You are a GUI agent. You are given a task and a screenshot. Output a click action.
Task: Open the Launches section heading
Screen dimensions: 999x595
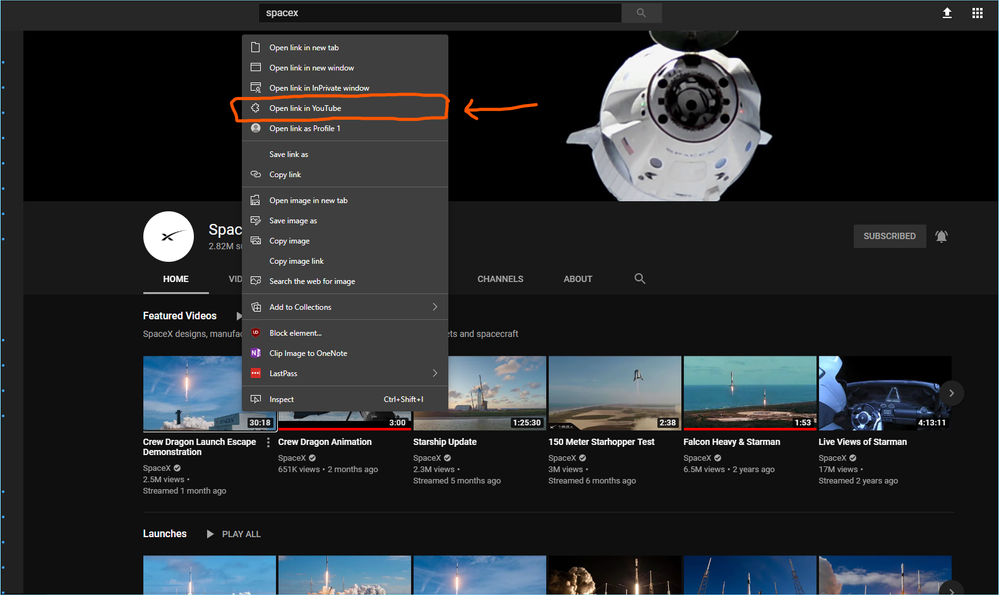164,534
